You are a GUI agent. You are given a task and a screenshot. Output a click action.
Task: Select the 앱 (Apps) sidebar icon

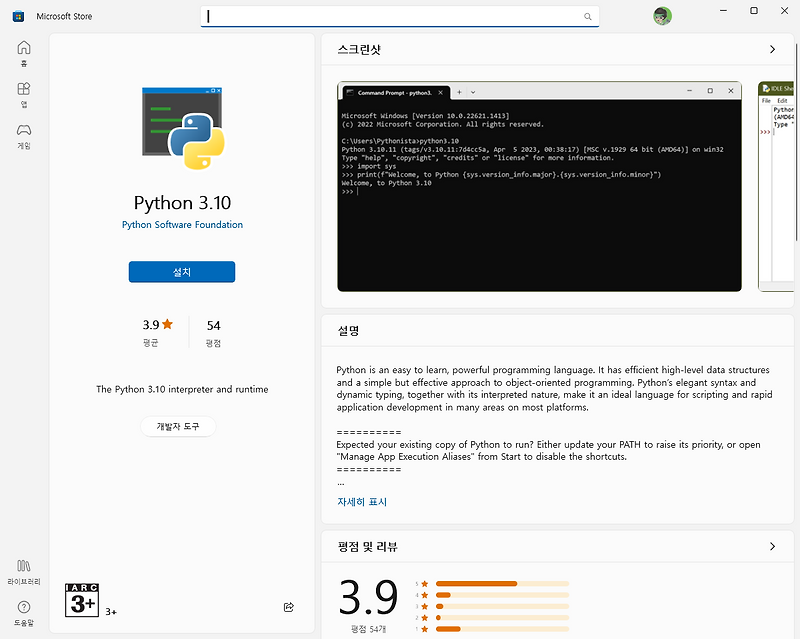[22, 92]
